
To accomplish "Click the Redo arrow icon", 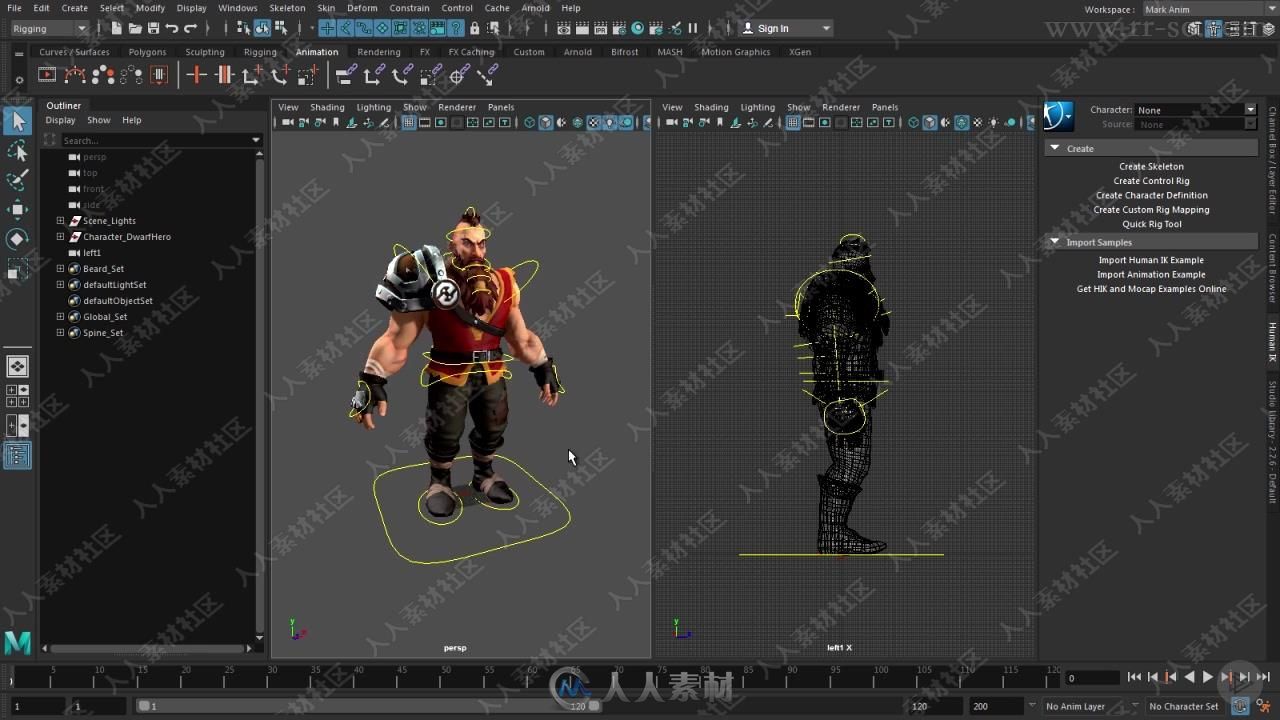I will pos(190,28).
